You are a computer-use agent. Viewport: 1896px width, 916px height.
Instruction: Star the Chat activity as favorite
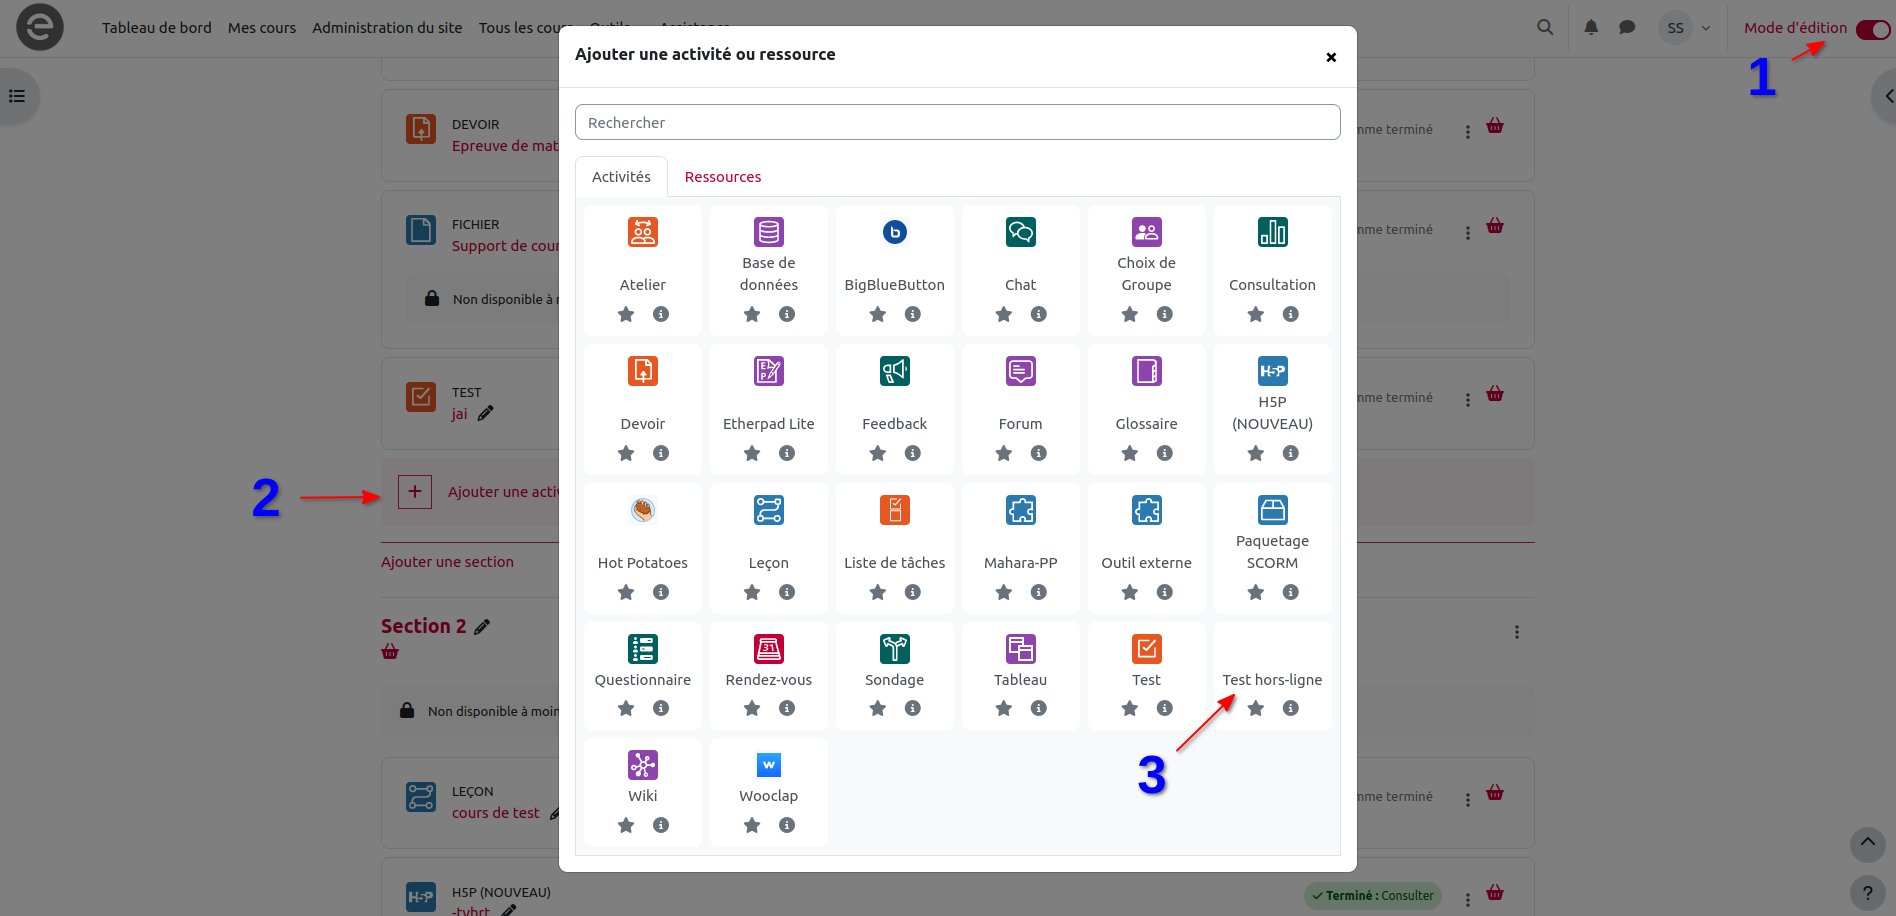click(x=1004, y=315)
